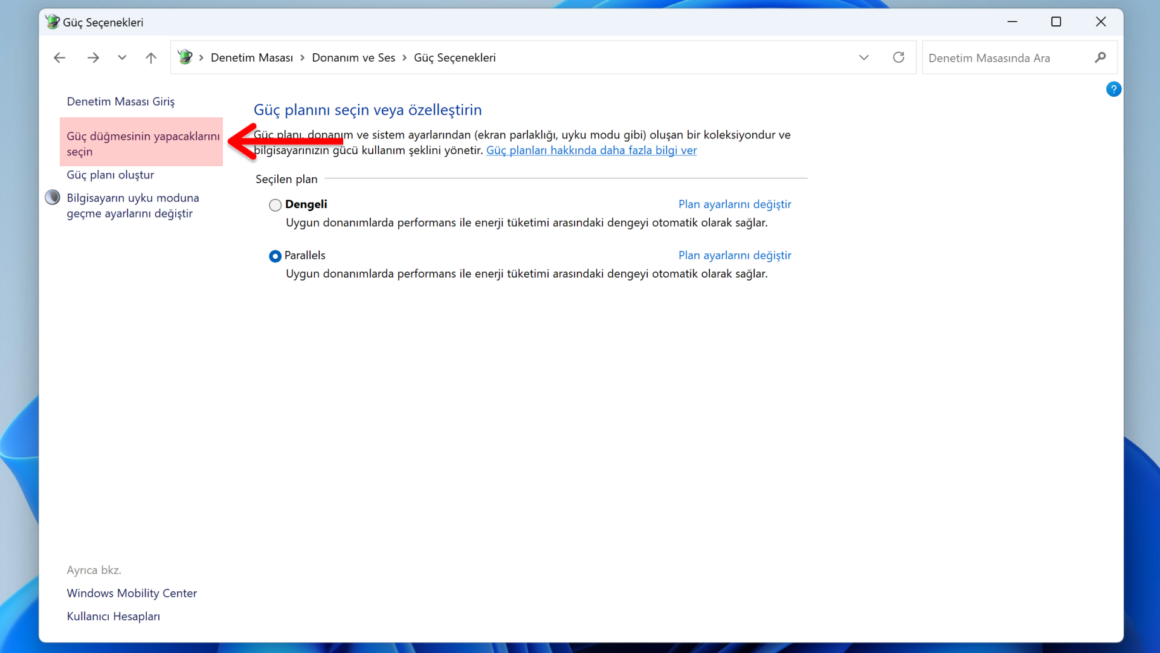1160x653 pixels.
Task: Open Bilgisayarın uyku moduna geçme ayarlarını değiştir
Action: (x=132, y=206)
